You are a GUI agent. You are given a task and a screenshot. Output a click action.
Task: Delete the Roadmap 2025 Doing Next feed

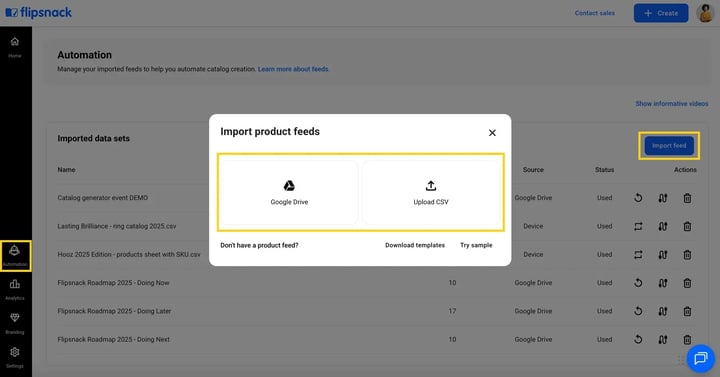687,340
